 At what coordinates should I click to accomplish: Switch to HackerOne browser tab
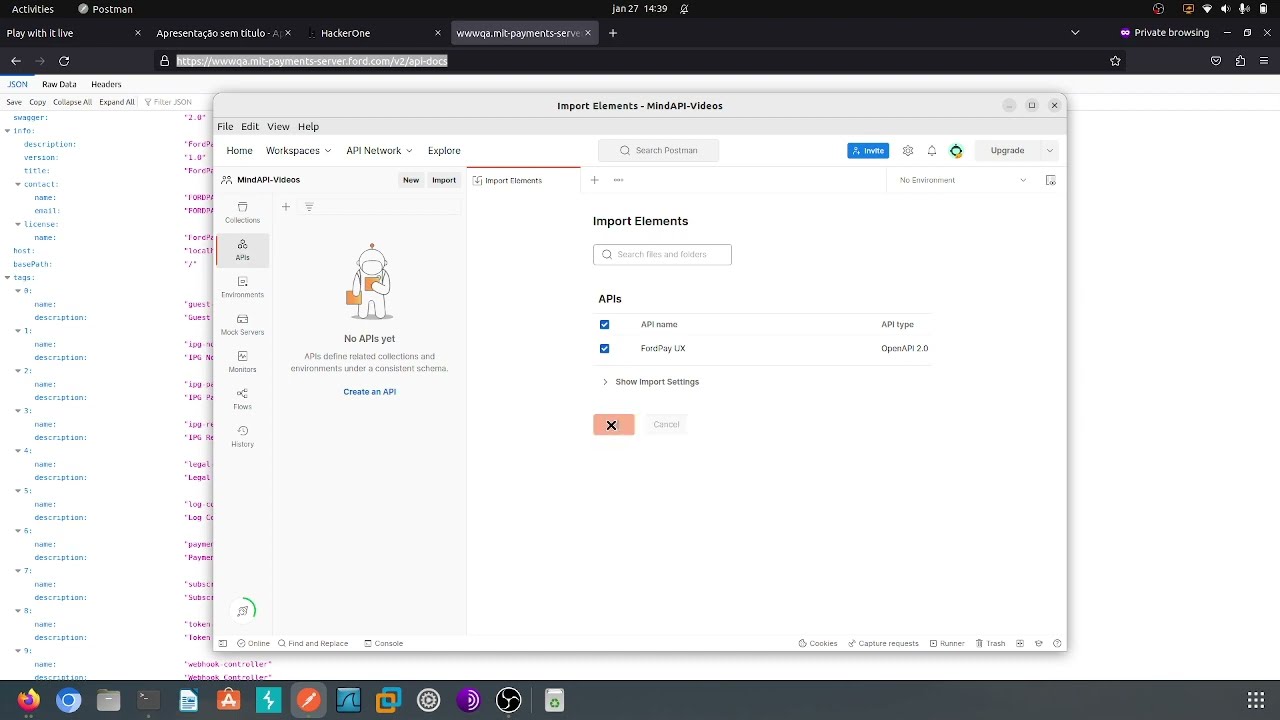[375, 33]
